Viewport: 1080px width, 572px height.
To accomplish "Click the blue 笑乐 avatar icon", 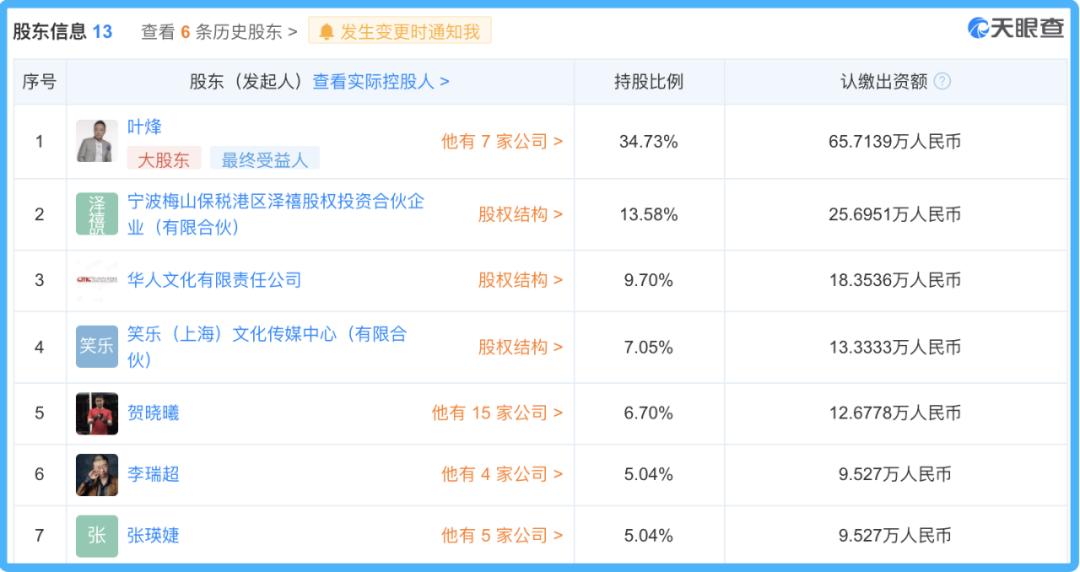I will [x=97, y=346].
